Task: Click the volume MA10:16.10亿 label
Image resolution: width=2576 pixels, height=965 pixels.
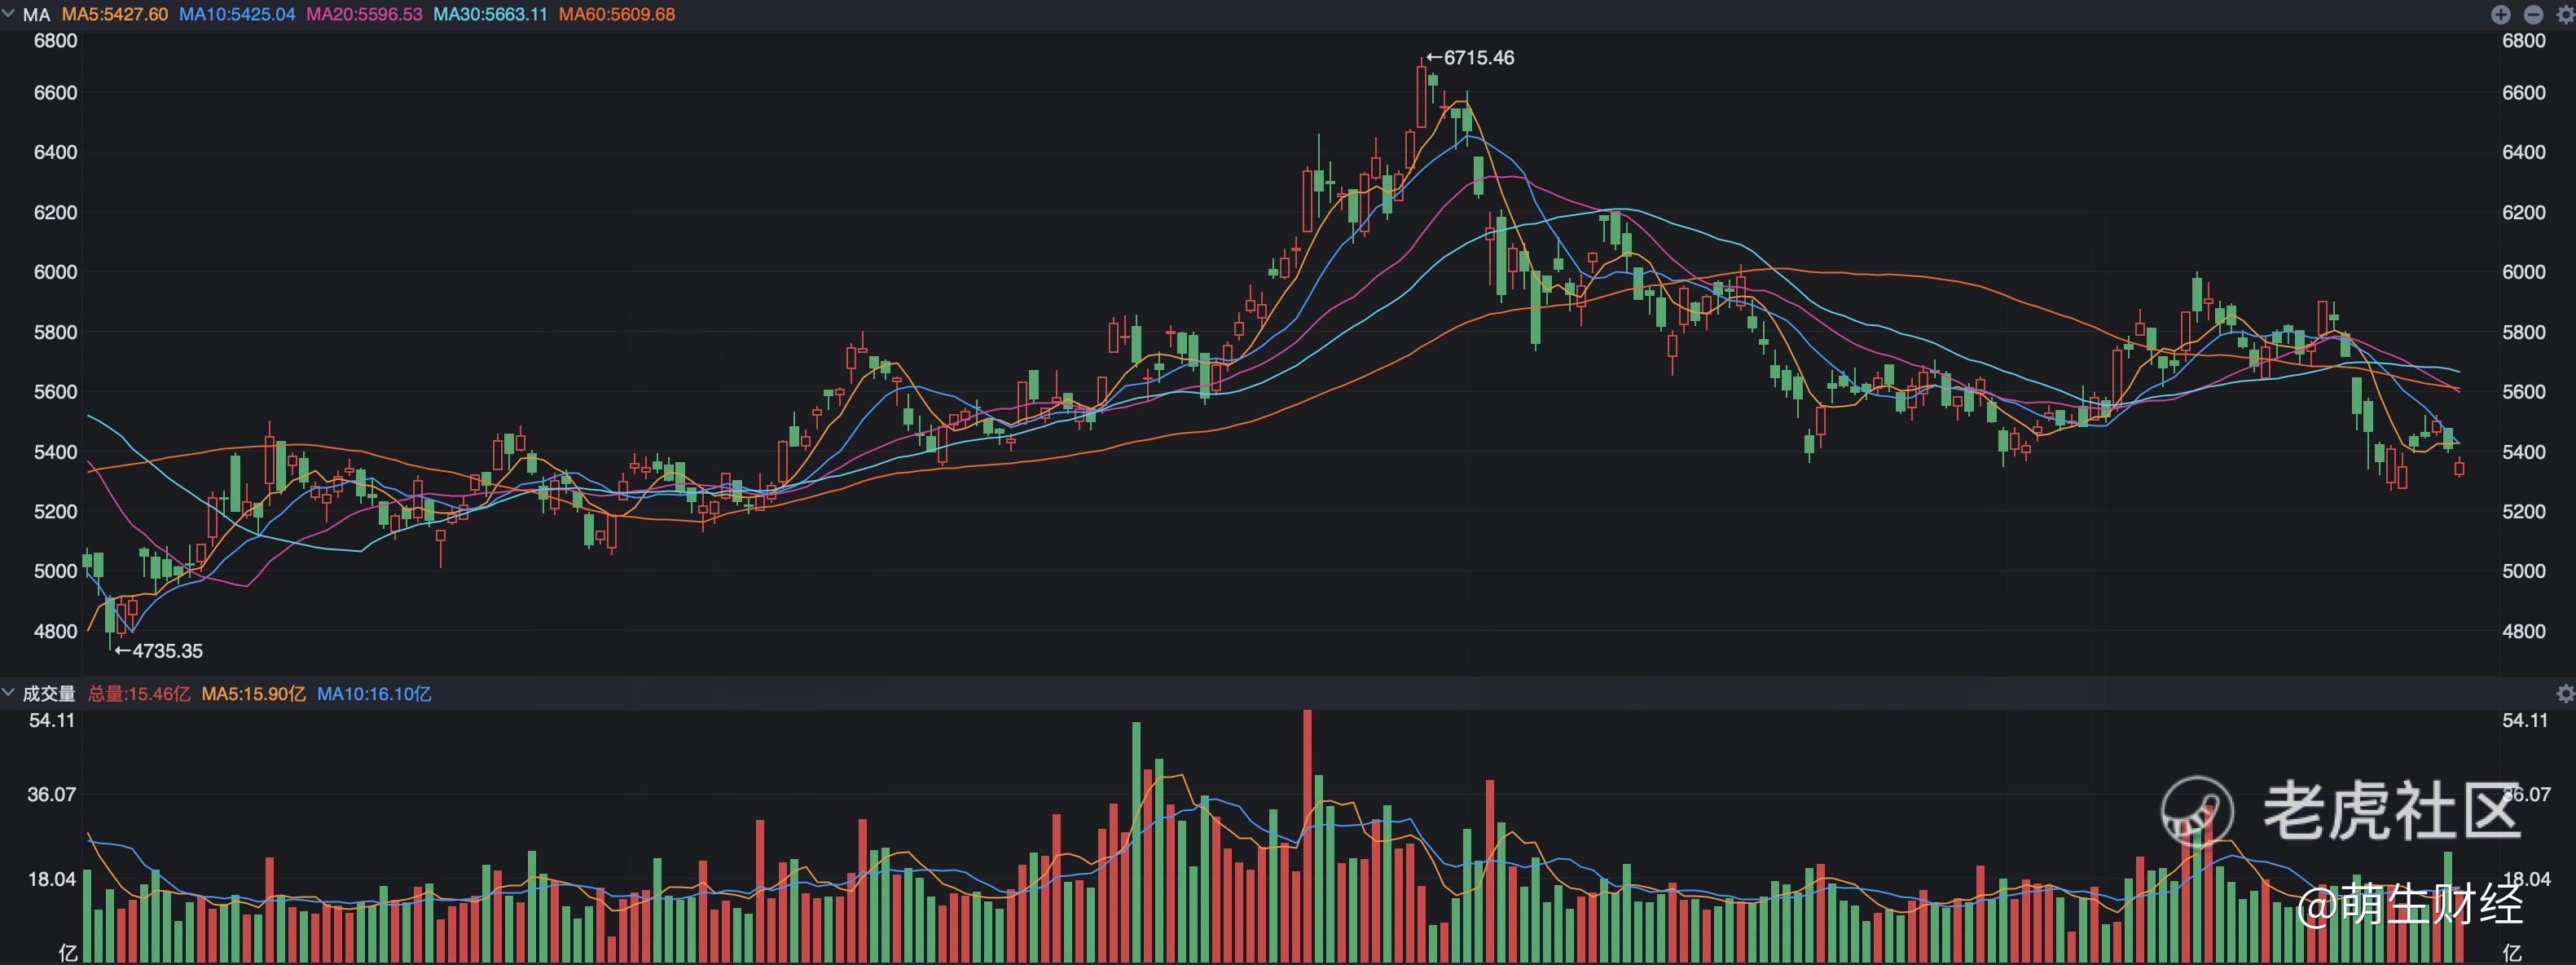Action: tap(374, 694)
